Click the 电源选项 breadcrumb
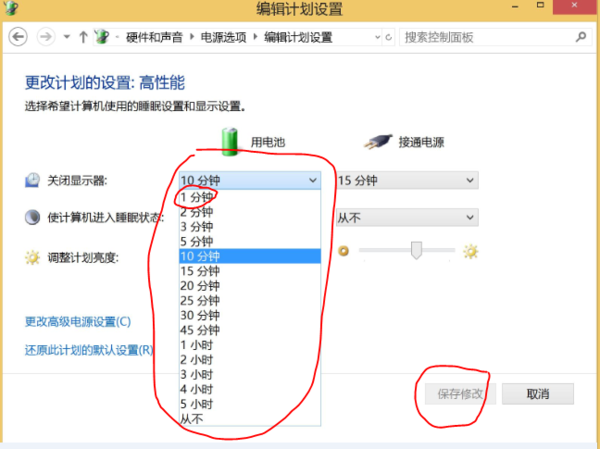 223,38
